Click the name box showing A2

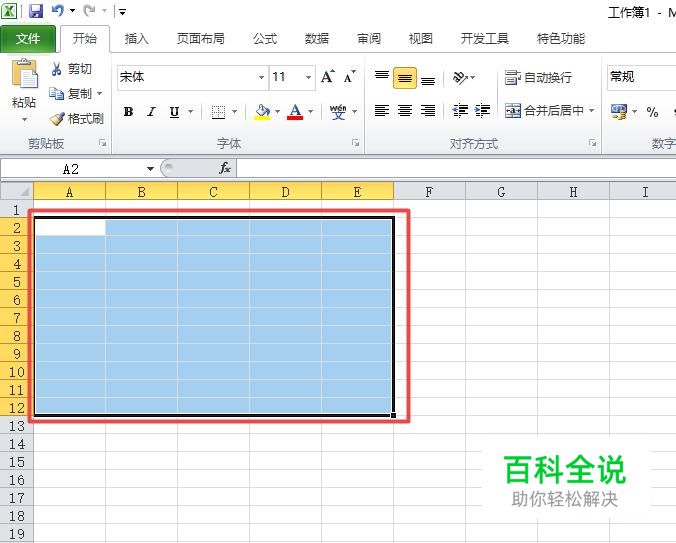71,169
